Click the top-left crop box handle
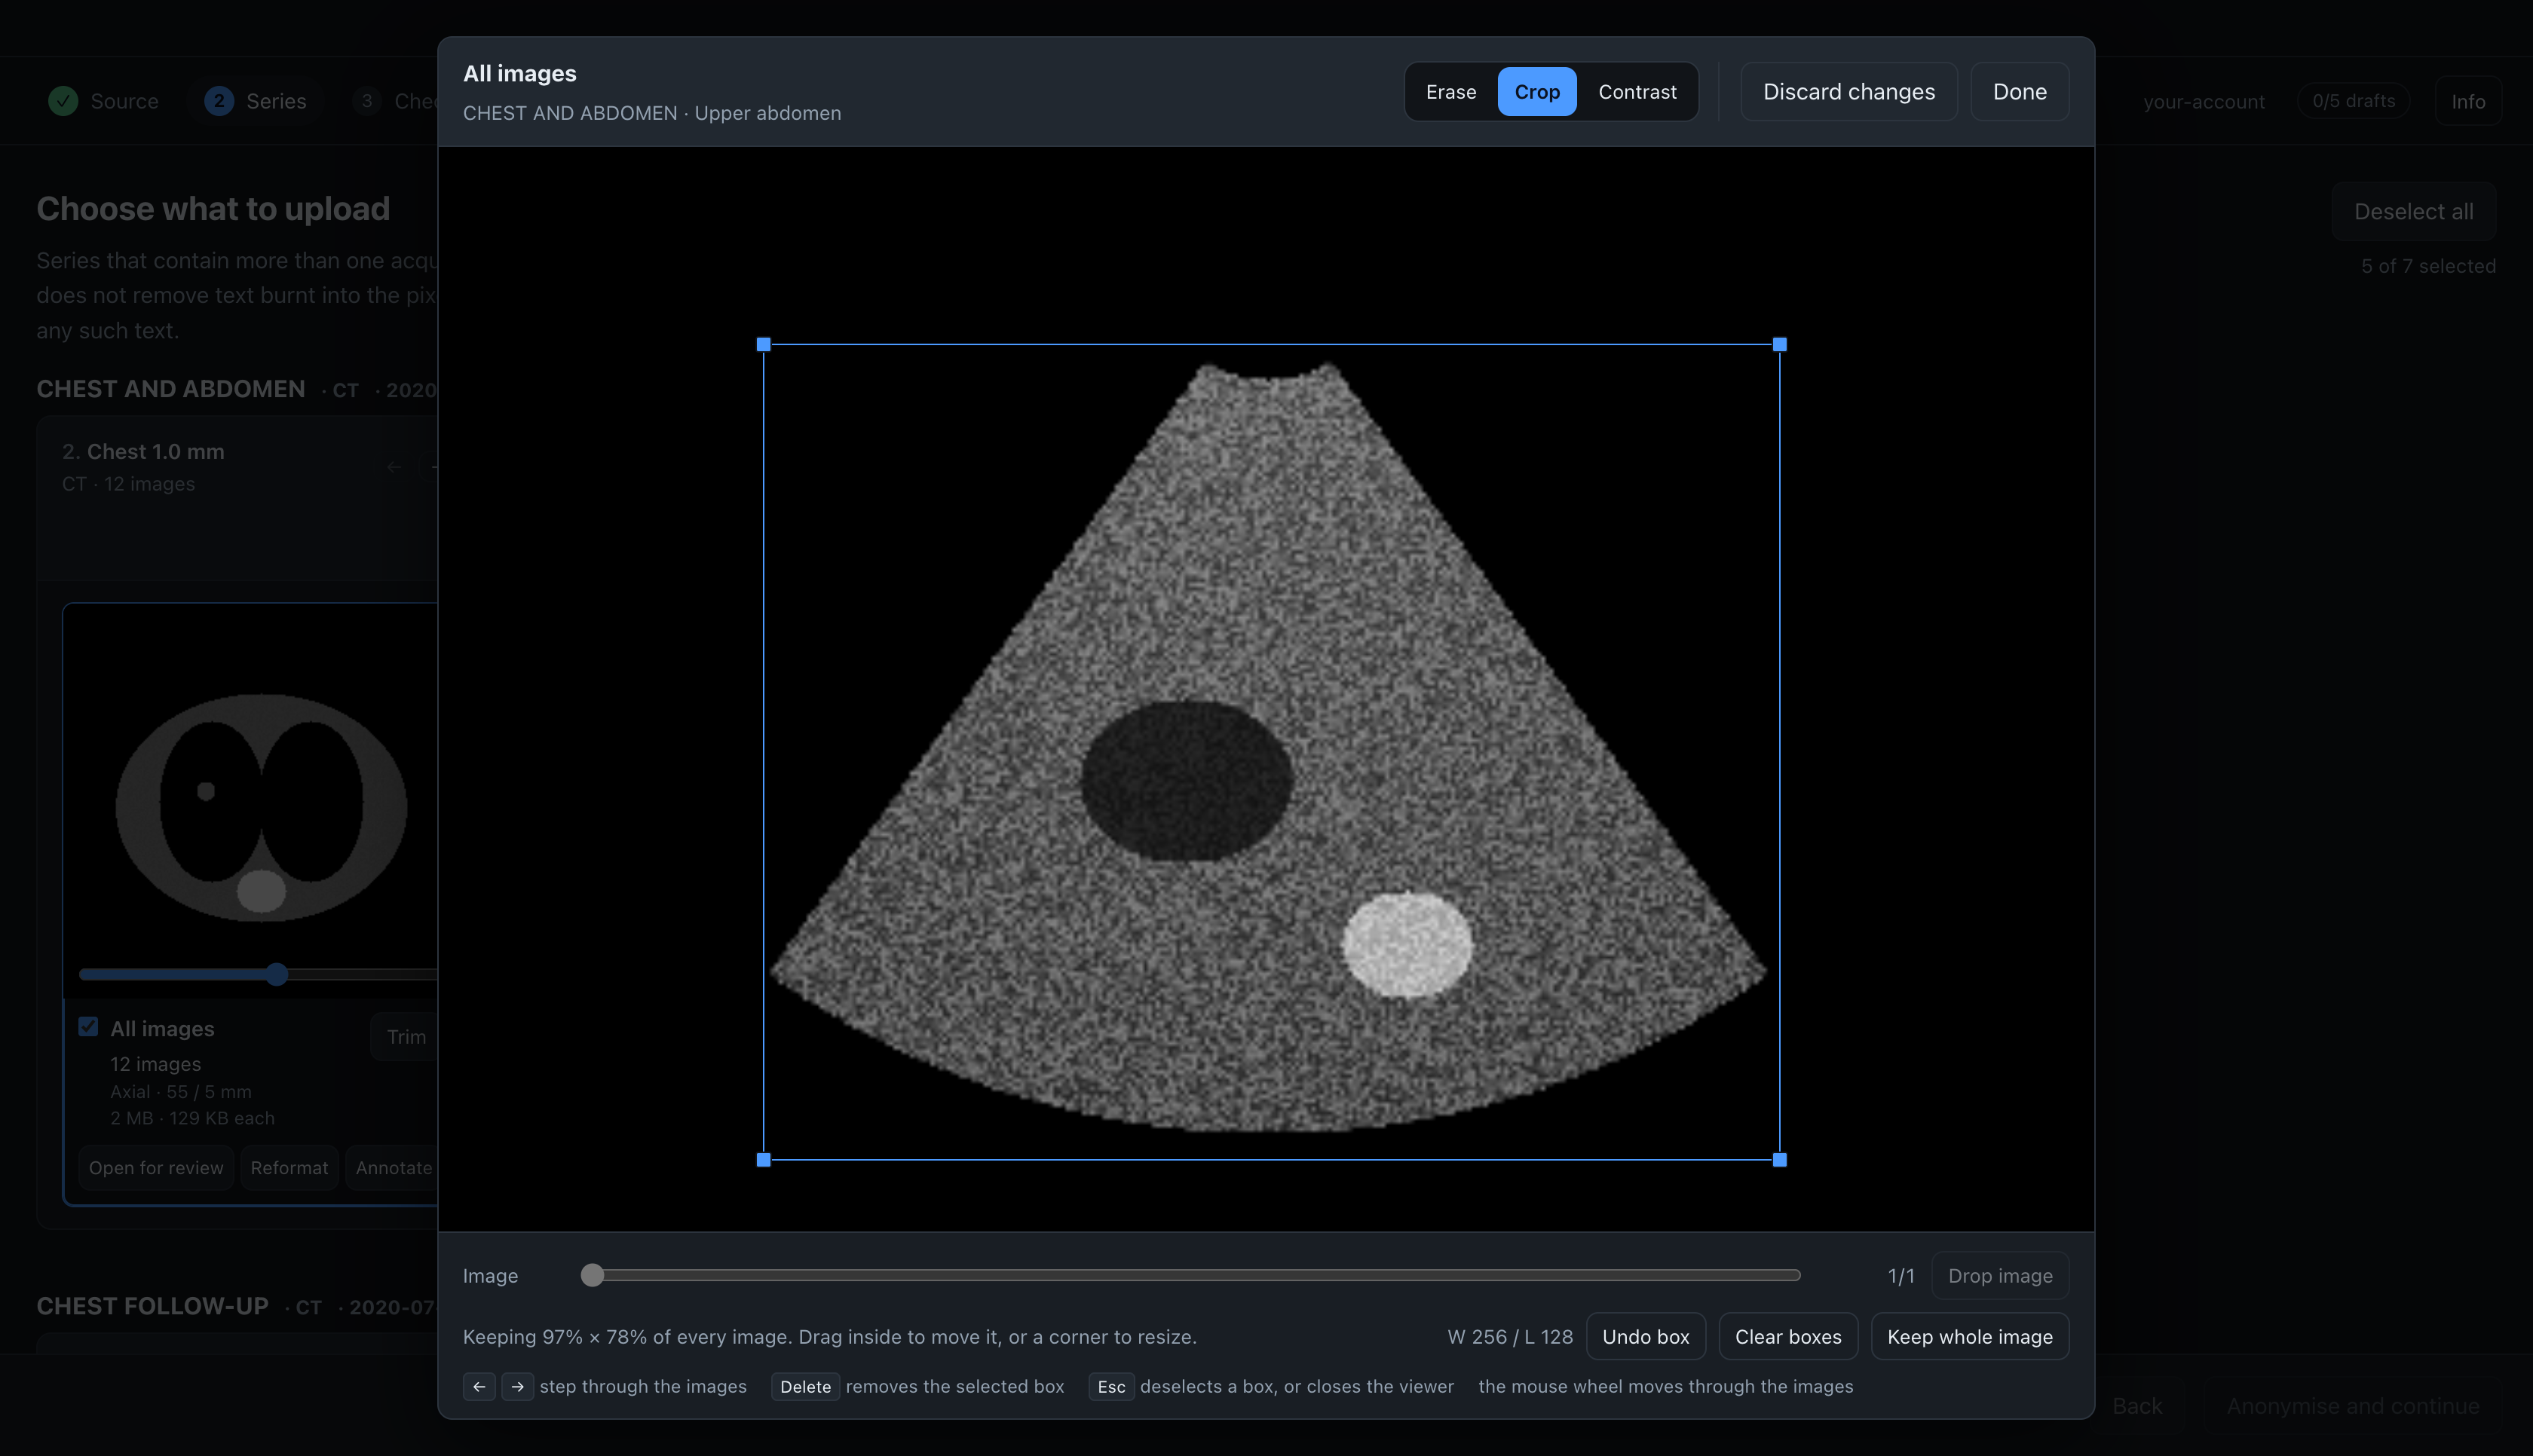2533x1456 pixels. [764, 345]
